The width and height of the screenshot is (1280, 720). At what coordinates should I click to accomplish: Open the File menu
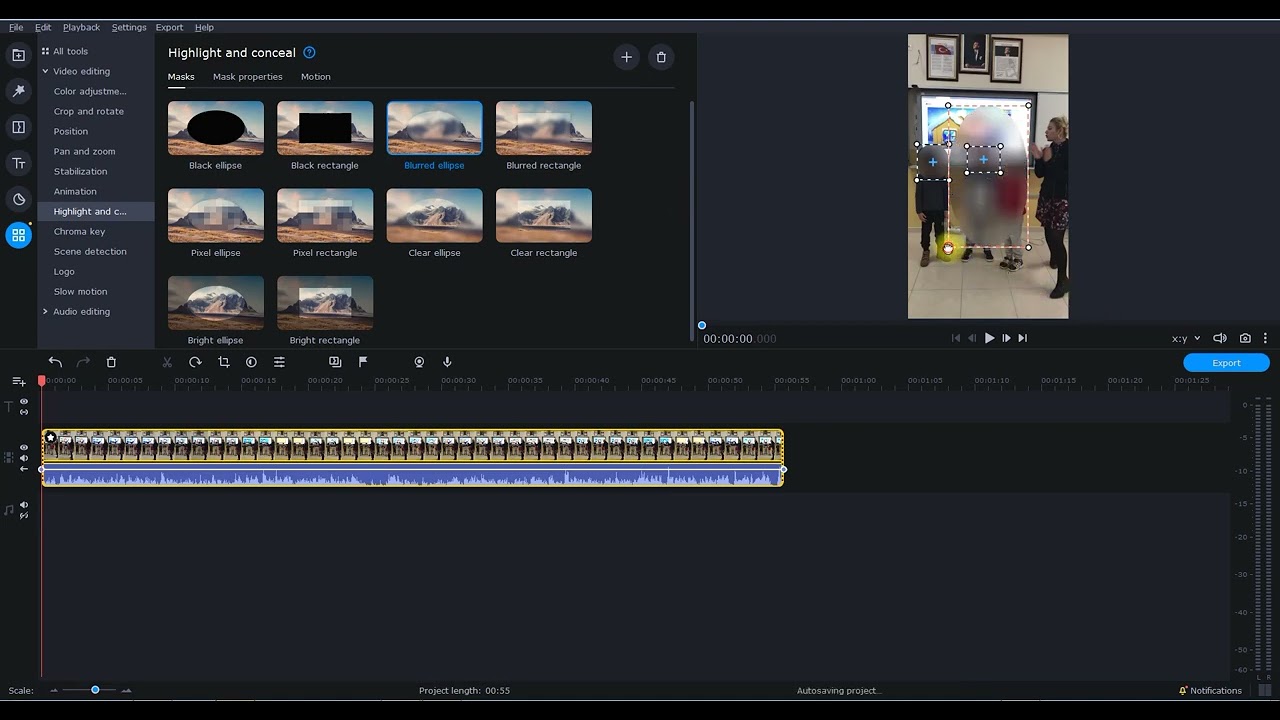tap(16, 27)
